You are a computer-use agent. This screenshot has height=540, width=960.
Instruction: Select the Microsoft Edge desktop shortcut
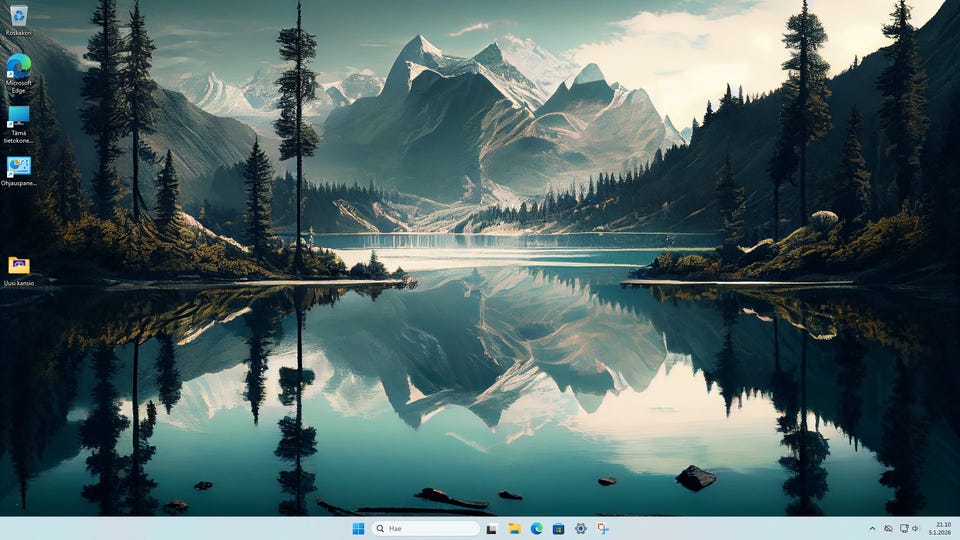click(x=18, y=73)
